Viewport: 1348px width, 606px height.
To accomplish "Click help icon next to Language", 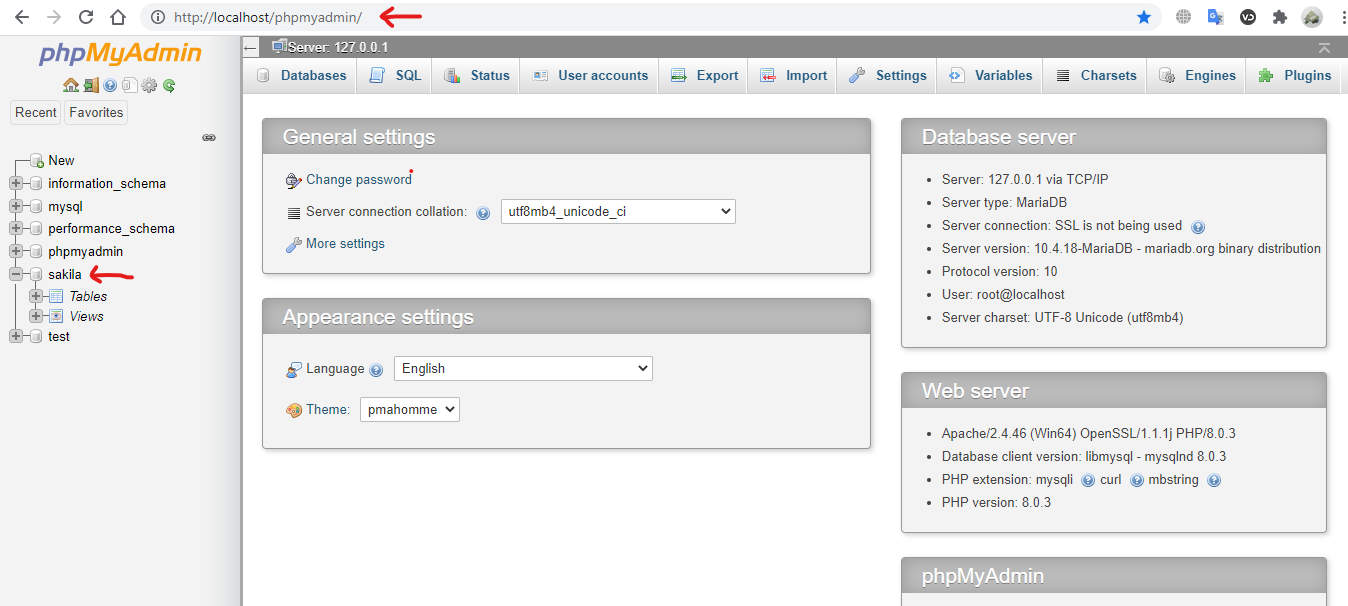I will pos(376,370).
